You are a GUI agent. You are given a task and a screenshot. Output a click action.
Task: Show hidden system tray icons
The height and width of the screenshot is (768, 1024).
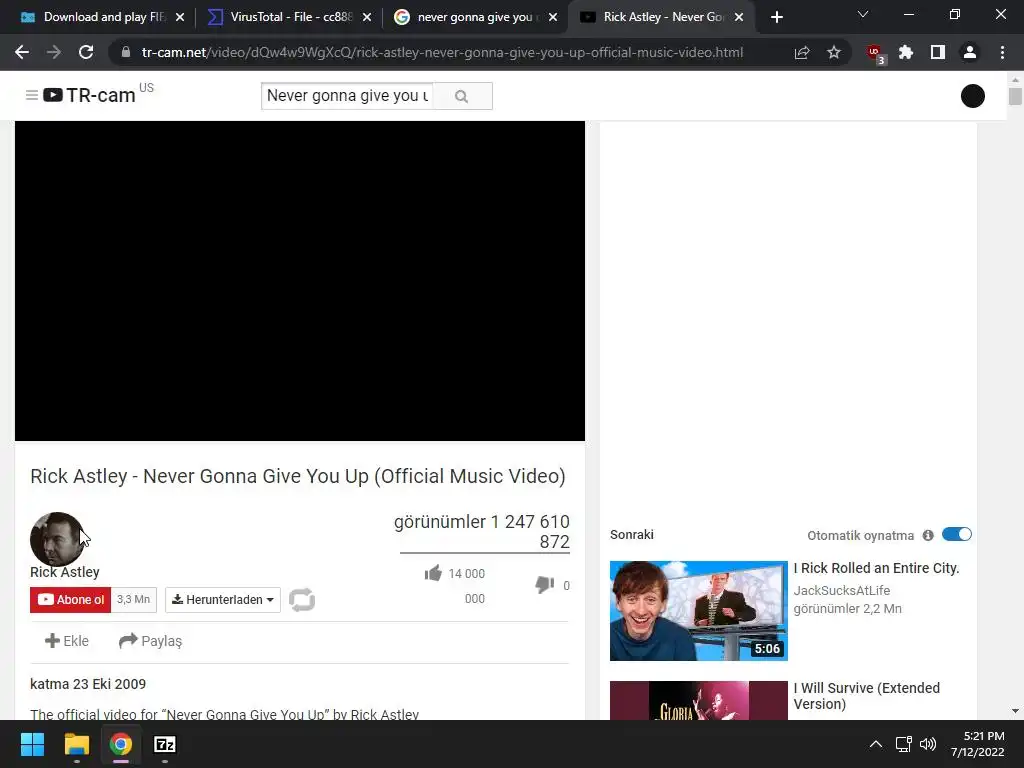click(x=876, y=744)
